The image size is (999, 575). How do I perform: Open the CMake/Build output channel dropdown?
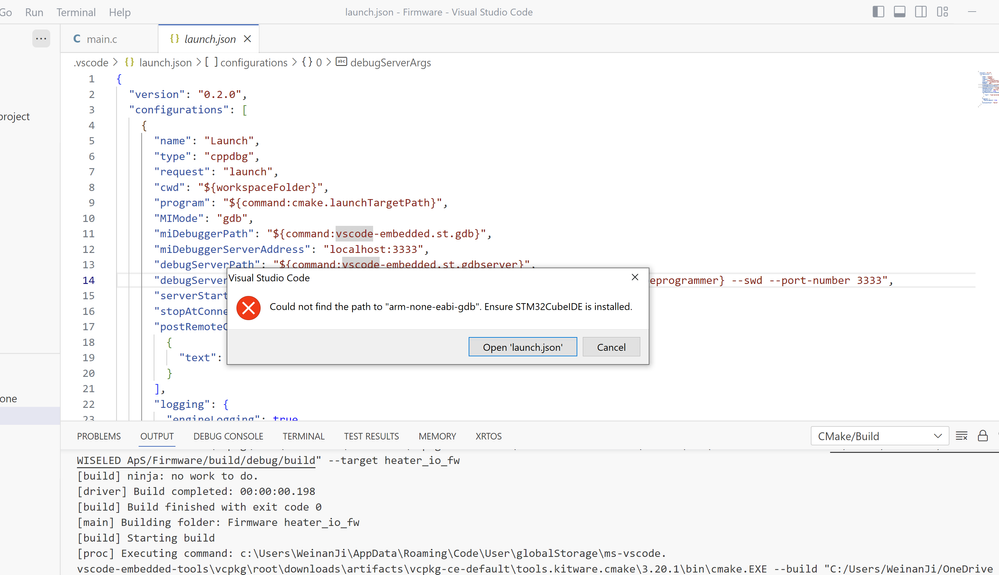tap(879, 436)
